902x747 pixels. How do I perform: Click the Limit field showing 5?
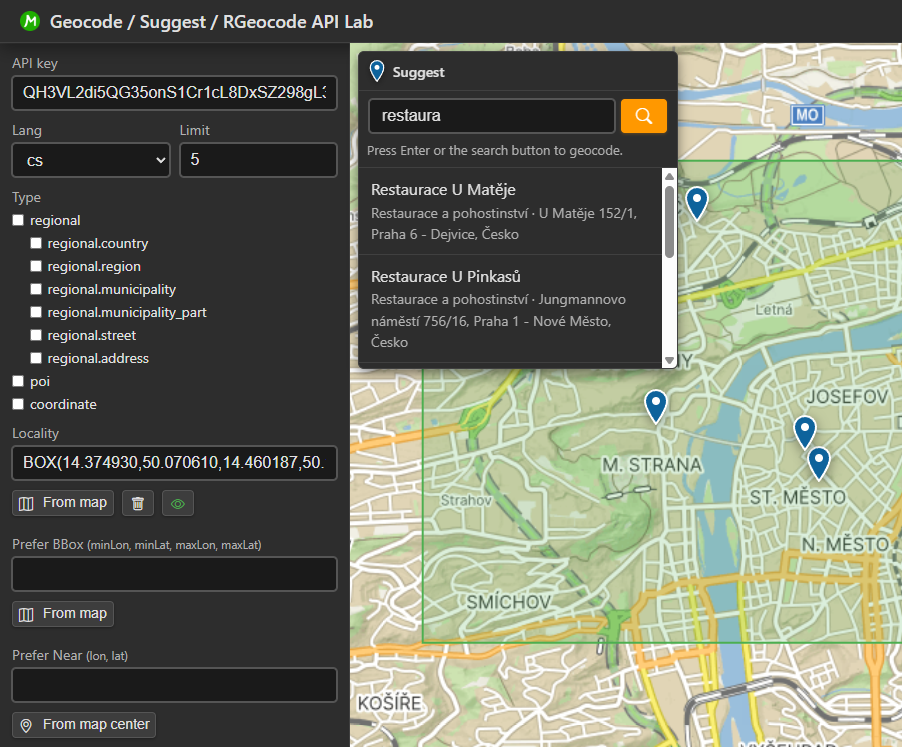(x=258, y=160)
